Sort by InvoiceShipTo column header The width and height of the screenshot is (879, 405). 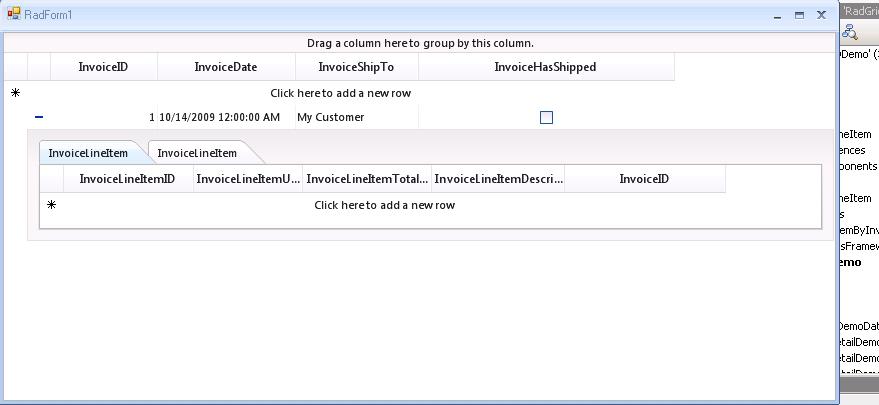point(357,67)
